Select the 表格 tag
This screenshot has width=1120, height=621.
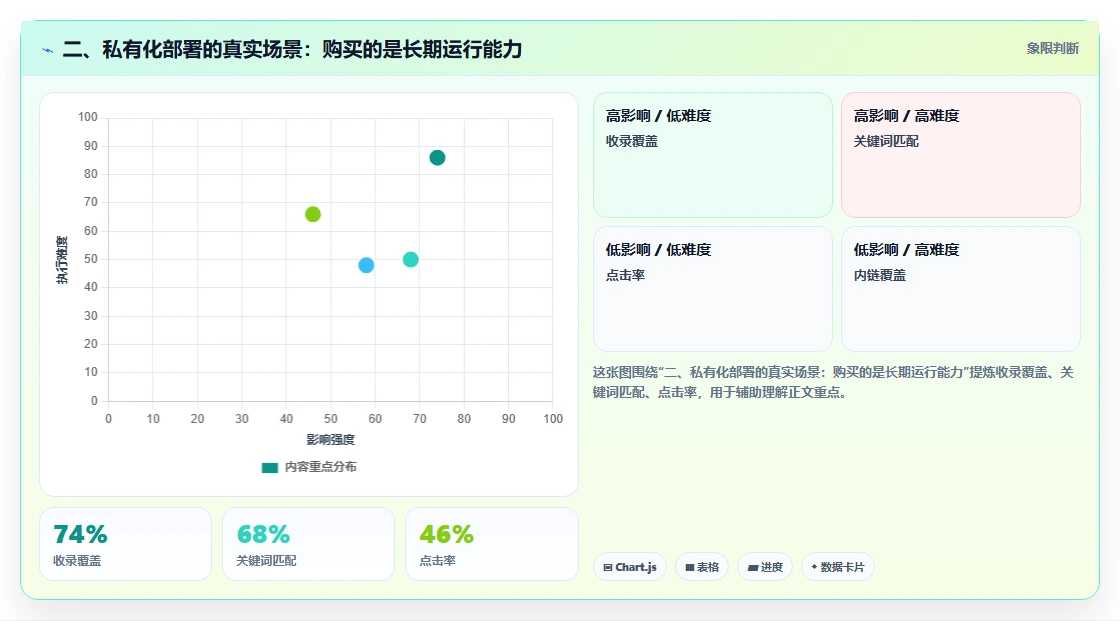tap(702, 567)
